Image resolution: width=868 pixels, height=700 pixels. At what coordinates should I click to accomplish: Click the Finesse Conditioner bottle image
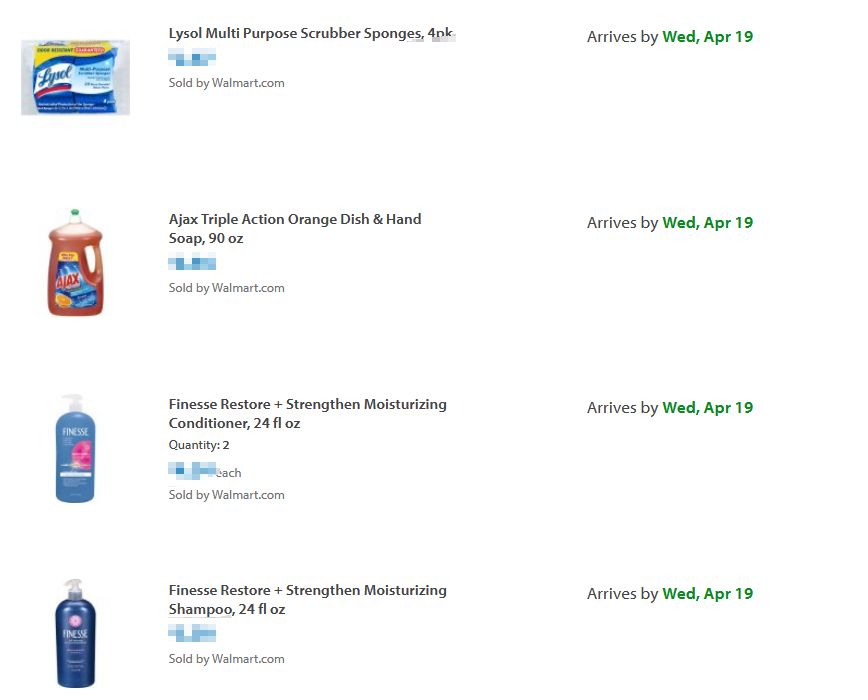[x=75, y=448]
